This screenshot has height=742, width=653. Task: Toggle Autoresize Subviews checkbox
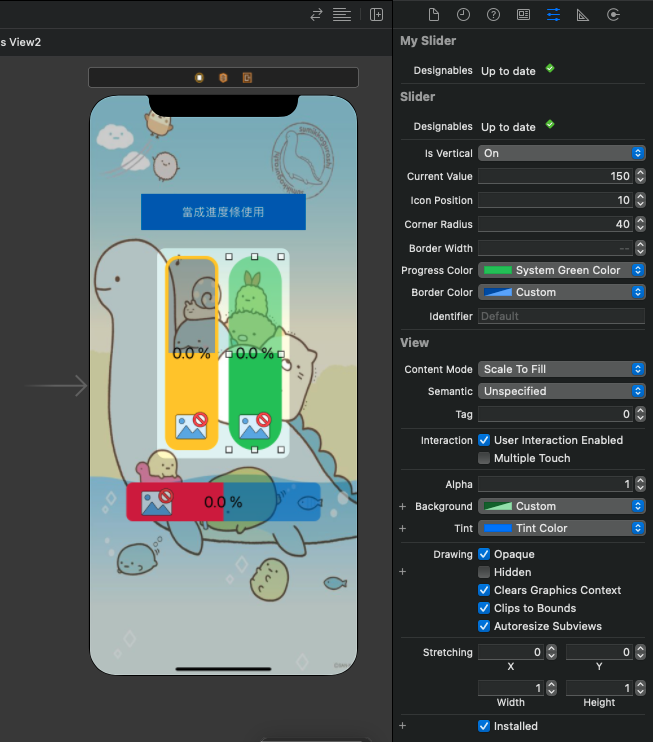point(484,626)
